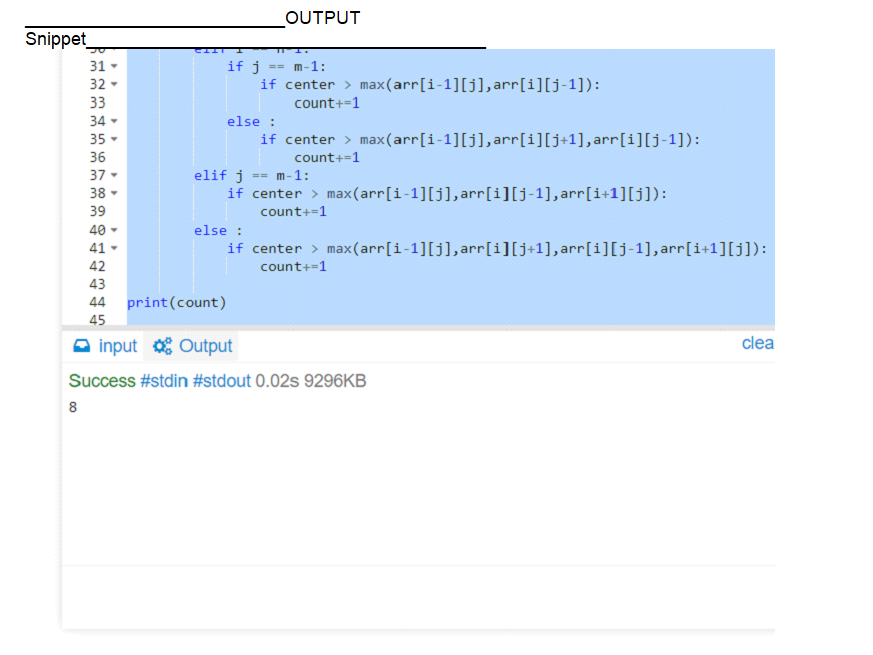Viewport: 873px width, 655px height.
Task: Switch to the Output tab
Action: pos(205,346)
